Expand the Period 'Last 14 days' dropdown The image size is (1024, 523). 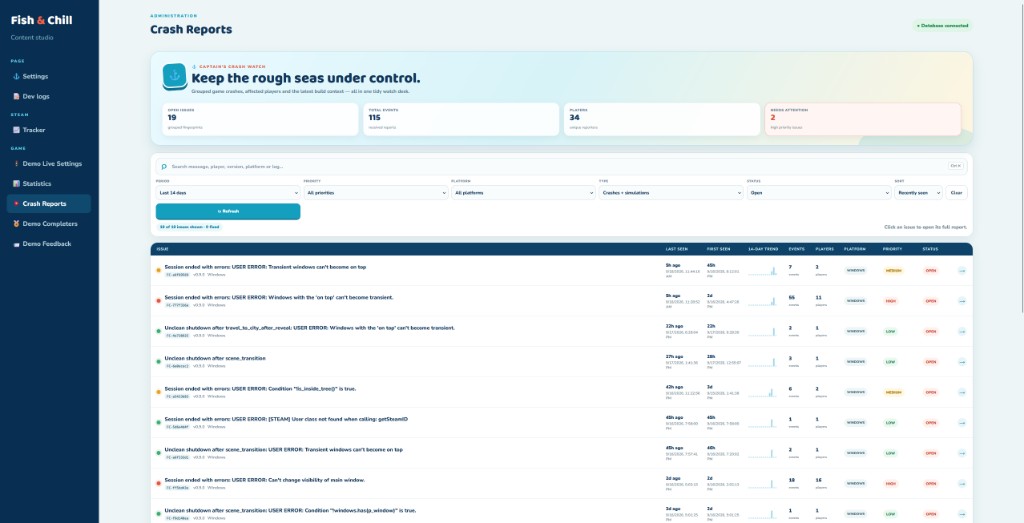pos(228,193)
